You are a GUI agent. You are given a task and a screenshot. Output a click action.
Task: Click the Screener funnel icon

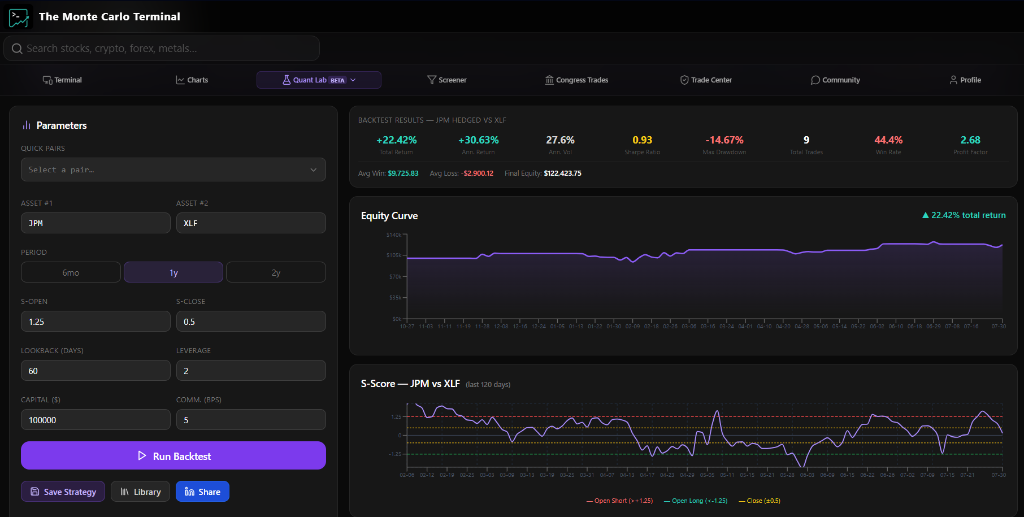coord(431,80)
